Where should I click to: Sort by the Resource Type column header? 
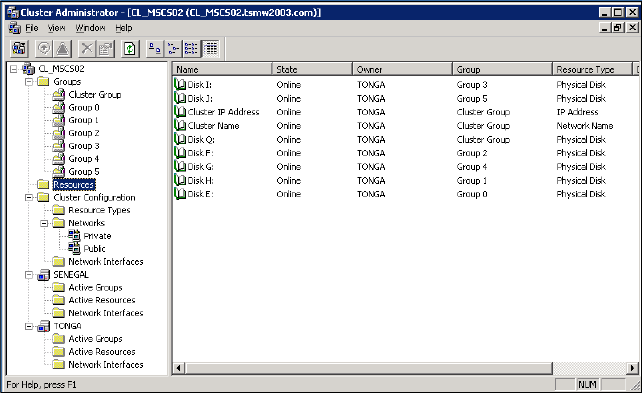click(x=592, y=69)
